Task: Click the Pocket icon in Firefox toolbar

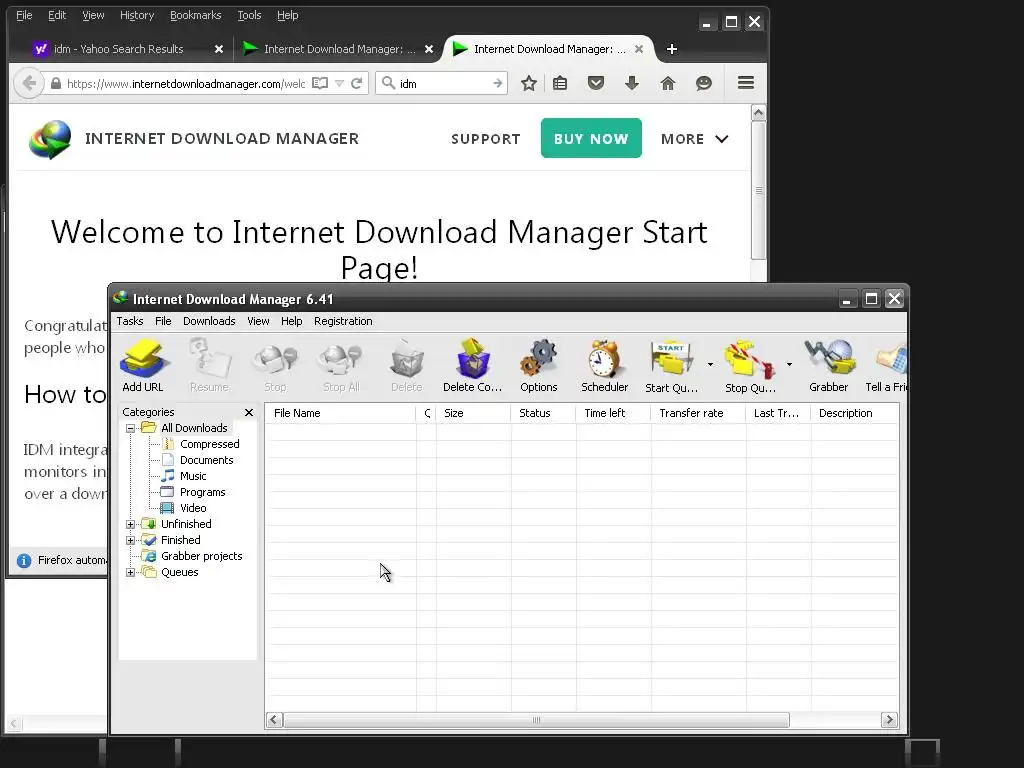Action: pyautogui.click(x=596, y=83)
